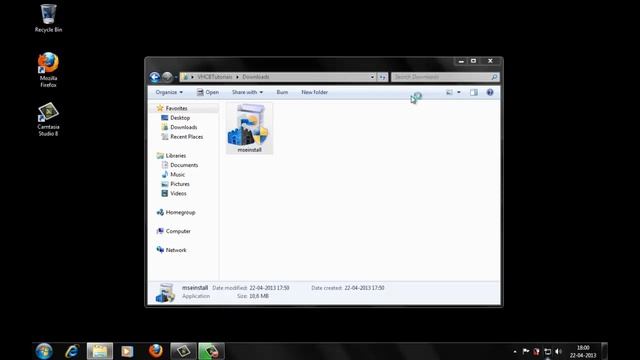Viewport: 640px width, 360px height.
Task: Open the views dropdown arrow
Action: click(x=459, y=92)
